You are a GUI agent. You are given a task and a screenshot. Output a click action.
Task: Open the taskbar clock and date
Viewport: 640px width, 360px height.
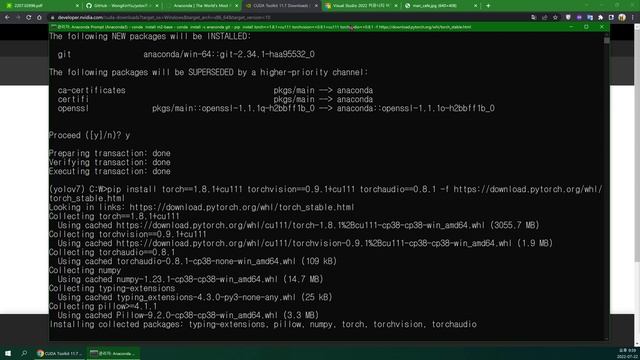tap(627, 353)
